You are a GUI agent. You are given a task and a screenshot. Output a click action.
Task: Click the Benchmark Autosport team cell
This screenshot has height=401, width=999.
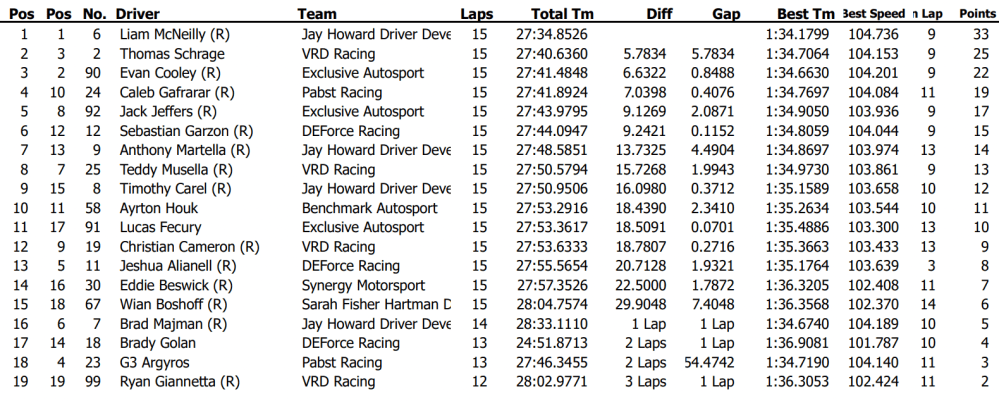369,208
